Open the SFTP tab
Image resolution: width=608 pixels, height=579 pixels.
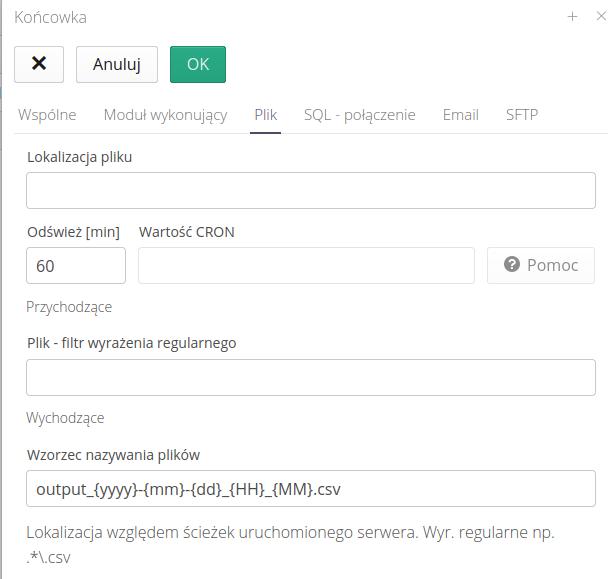[521, 115]
